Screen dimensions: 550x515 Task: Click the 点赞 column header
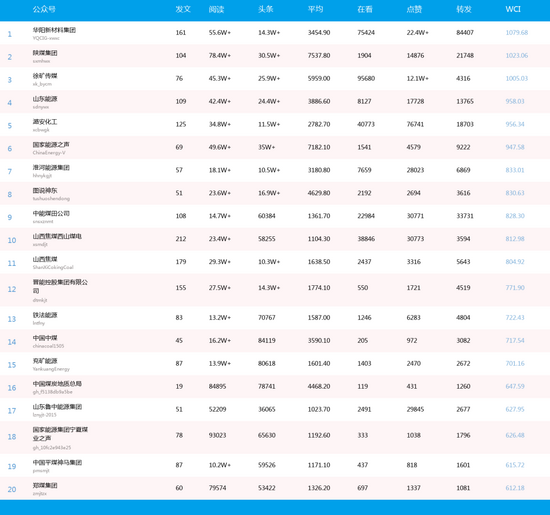click(x=414, y=9)
